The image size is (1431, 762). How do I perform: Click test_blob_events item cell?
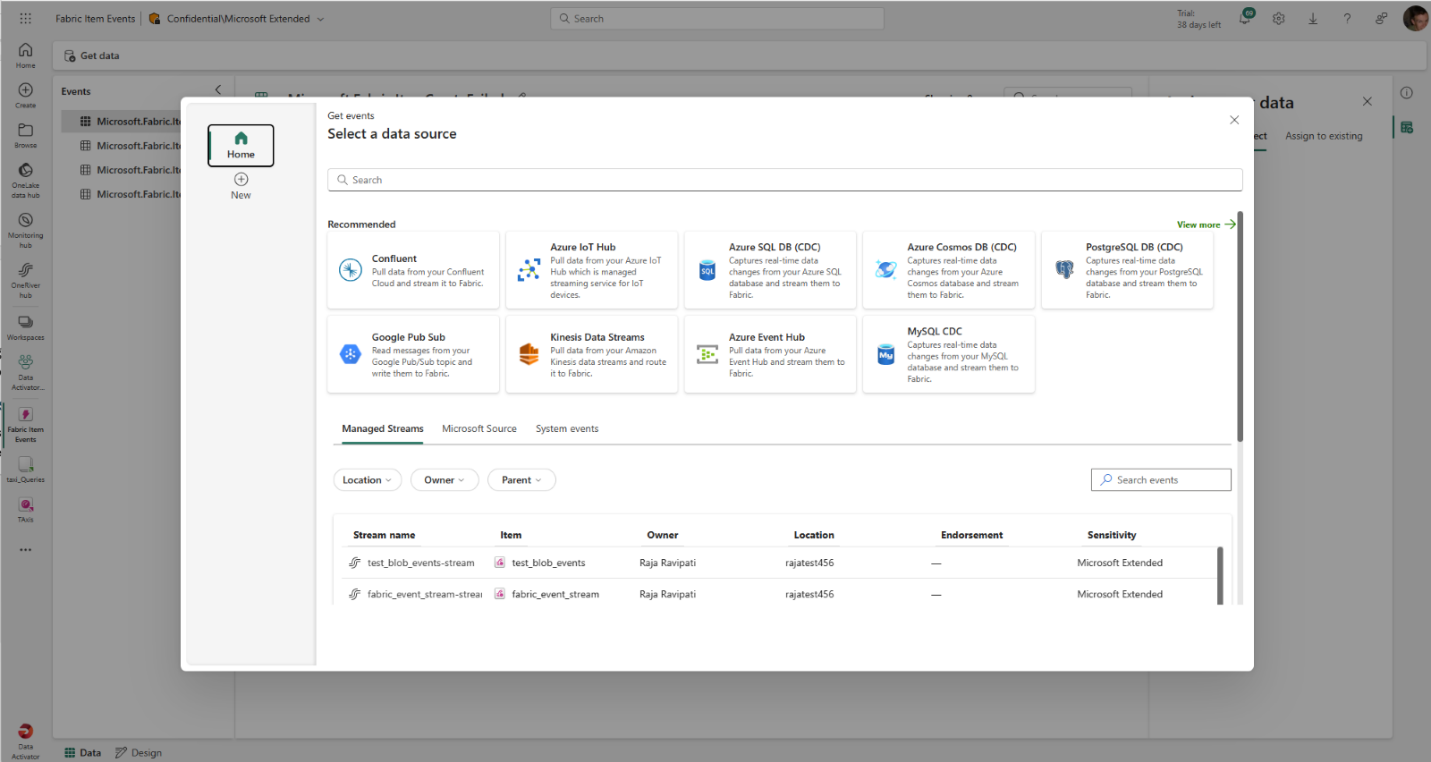540,563
